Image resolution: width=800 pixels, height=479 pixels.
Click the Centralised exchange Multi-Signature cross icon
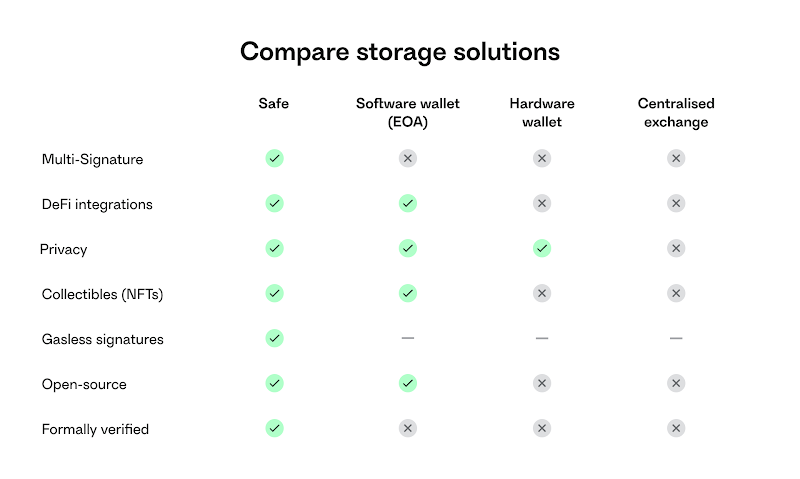pos(676,159)
